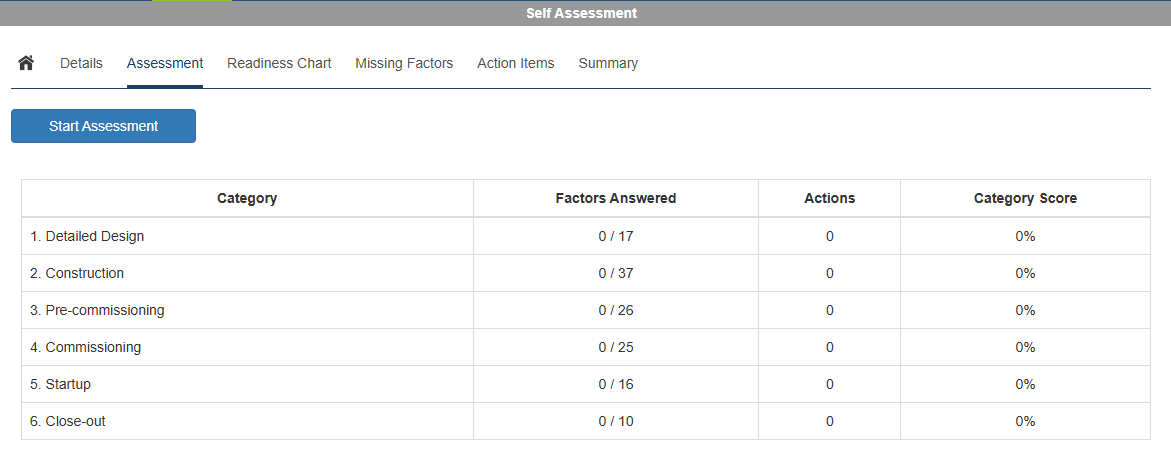Screen dimensions: 1171x464
Task: Click the Home icon
Action: [26, 63]
